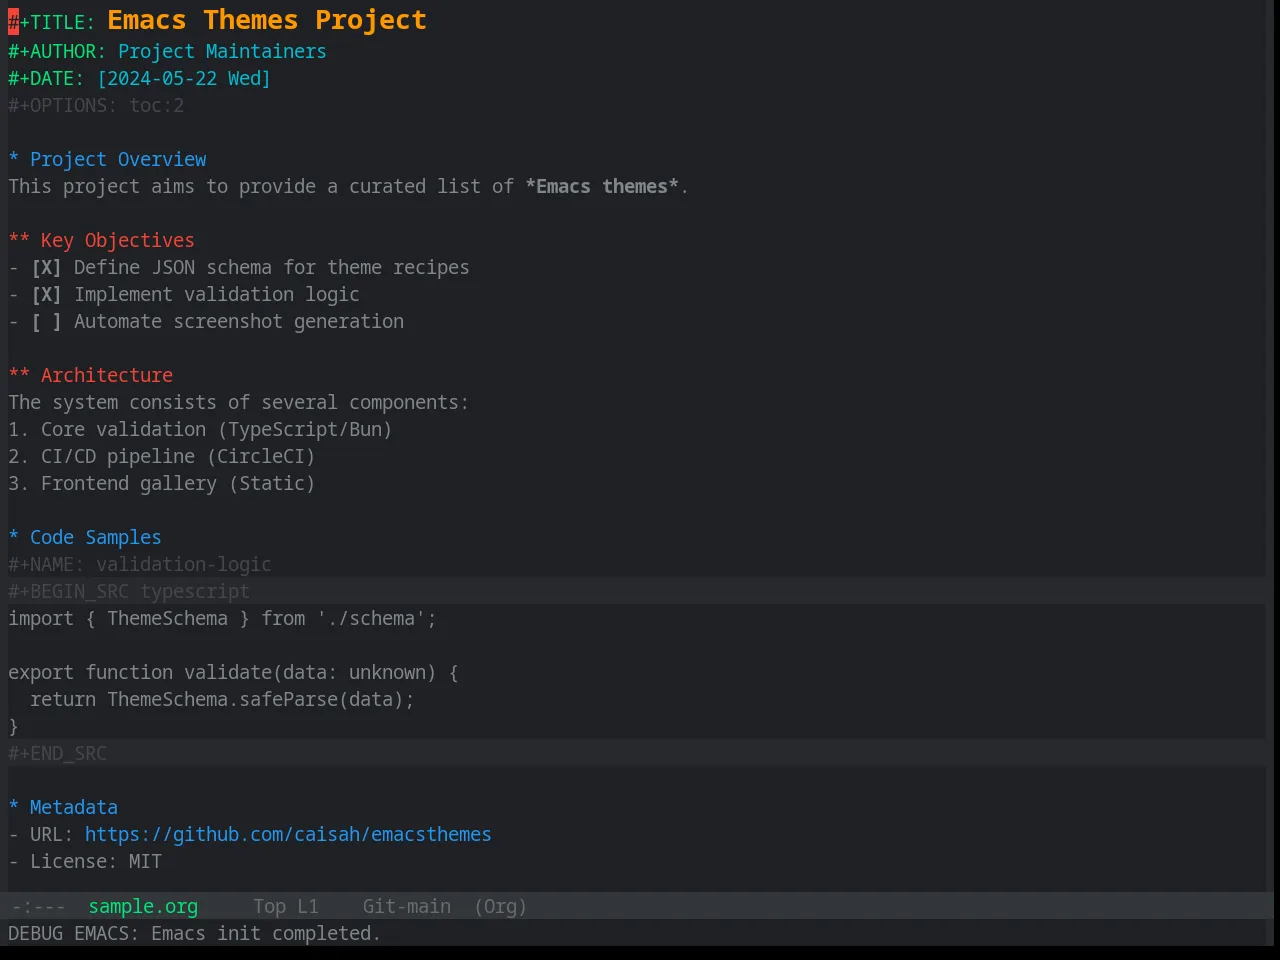1280x960 pixels.
Task: Click the The system consists of line
Action: (x=238, y=402)
